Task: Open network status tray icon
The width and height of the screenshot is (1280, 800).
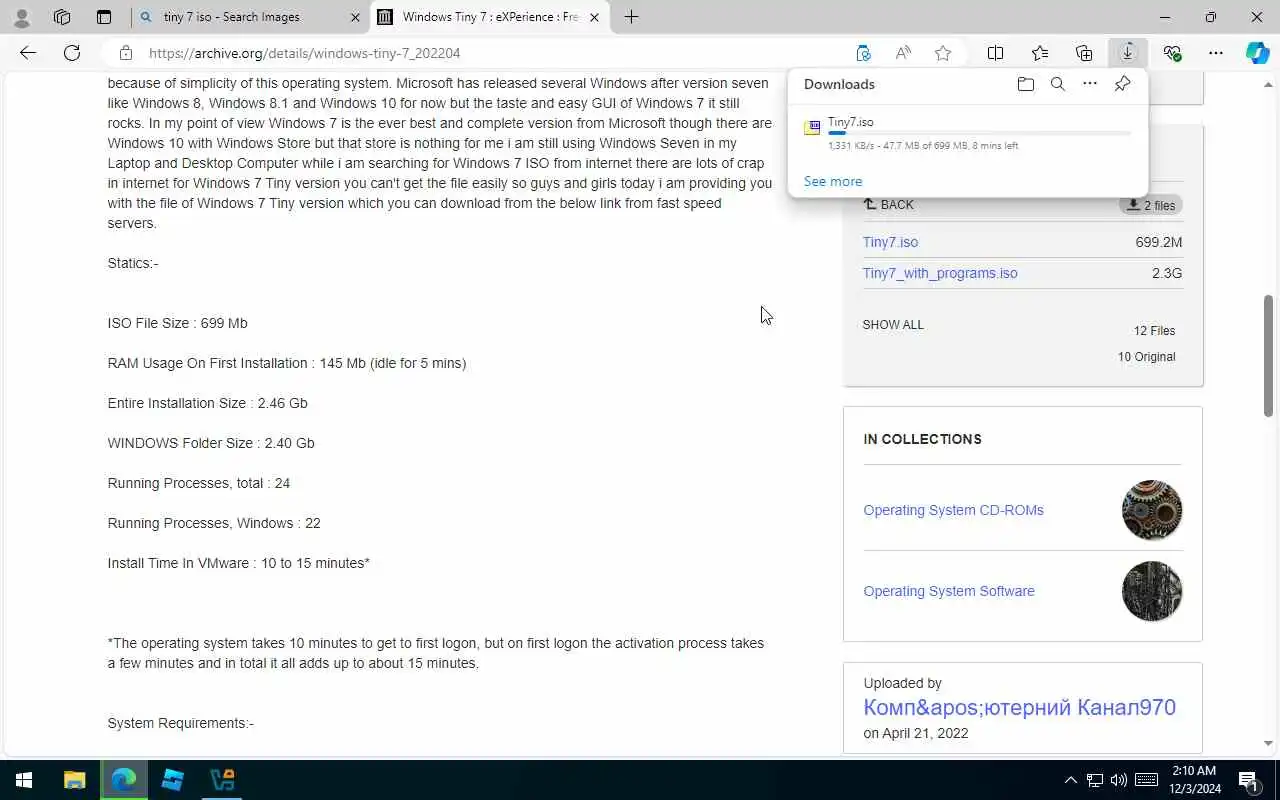Action: [1095, 780]
